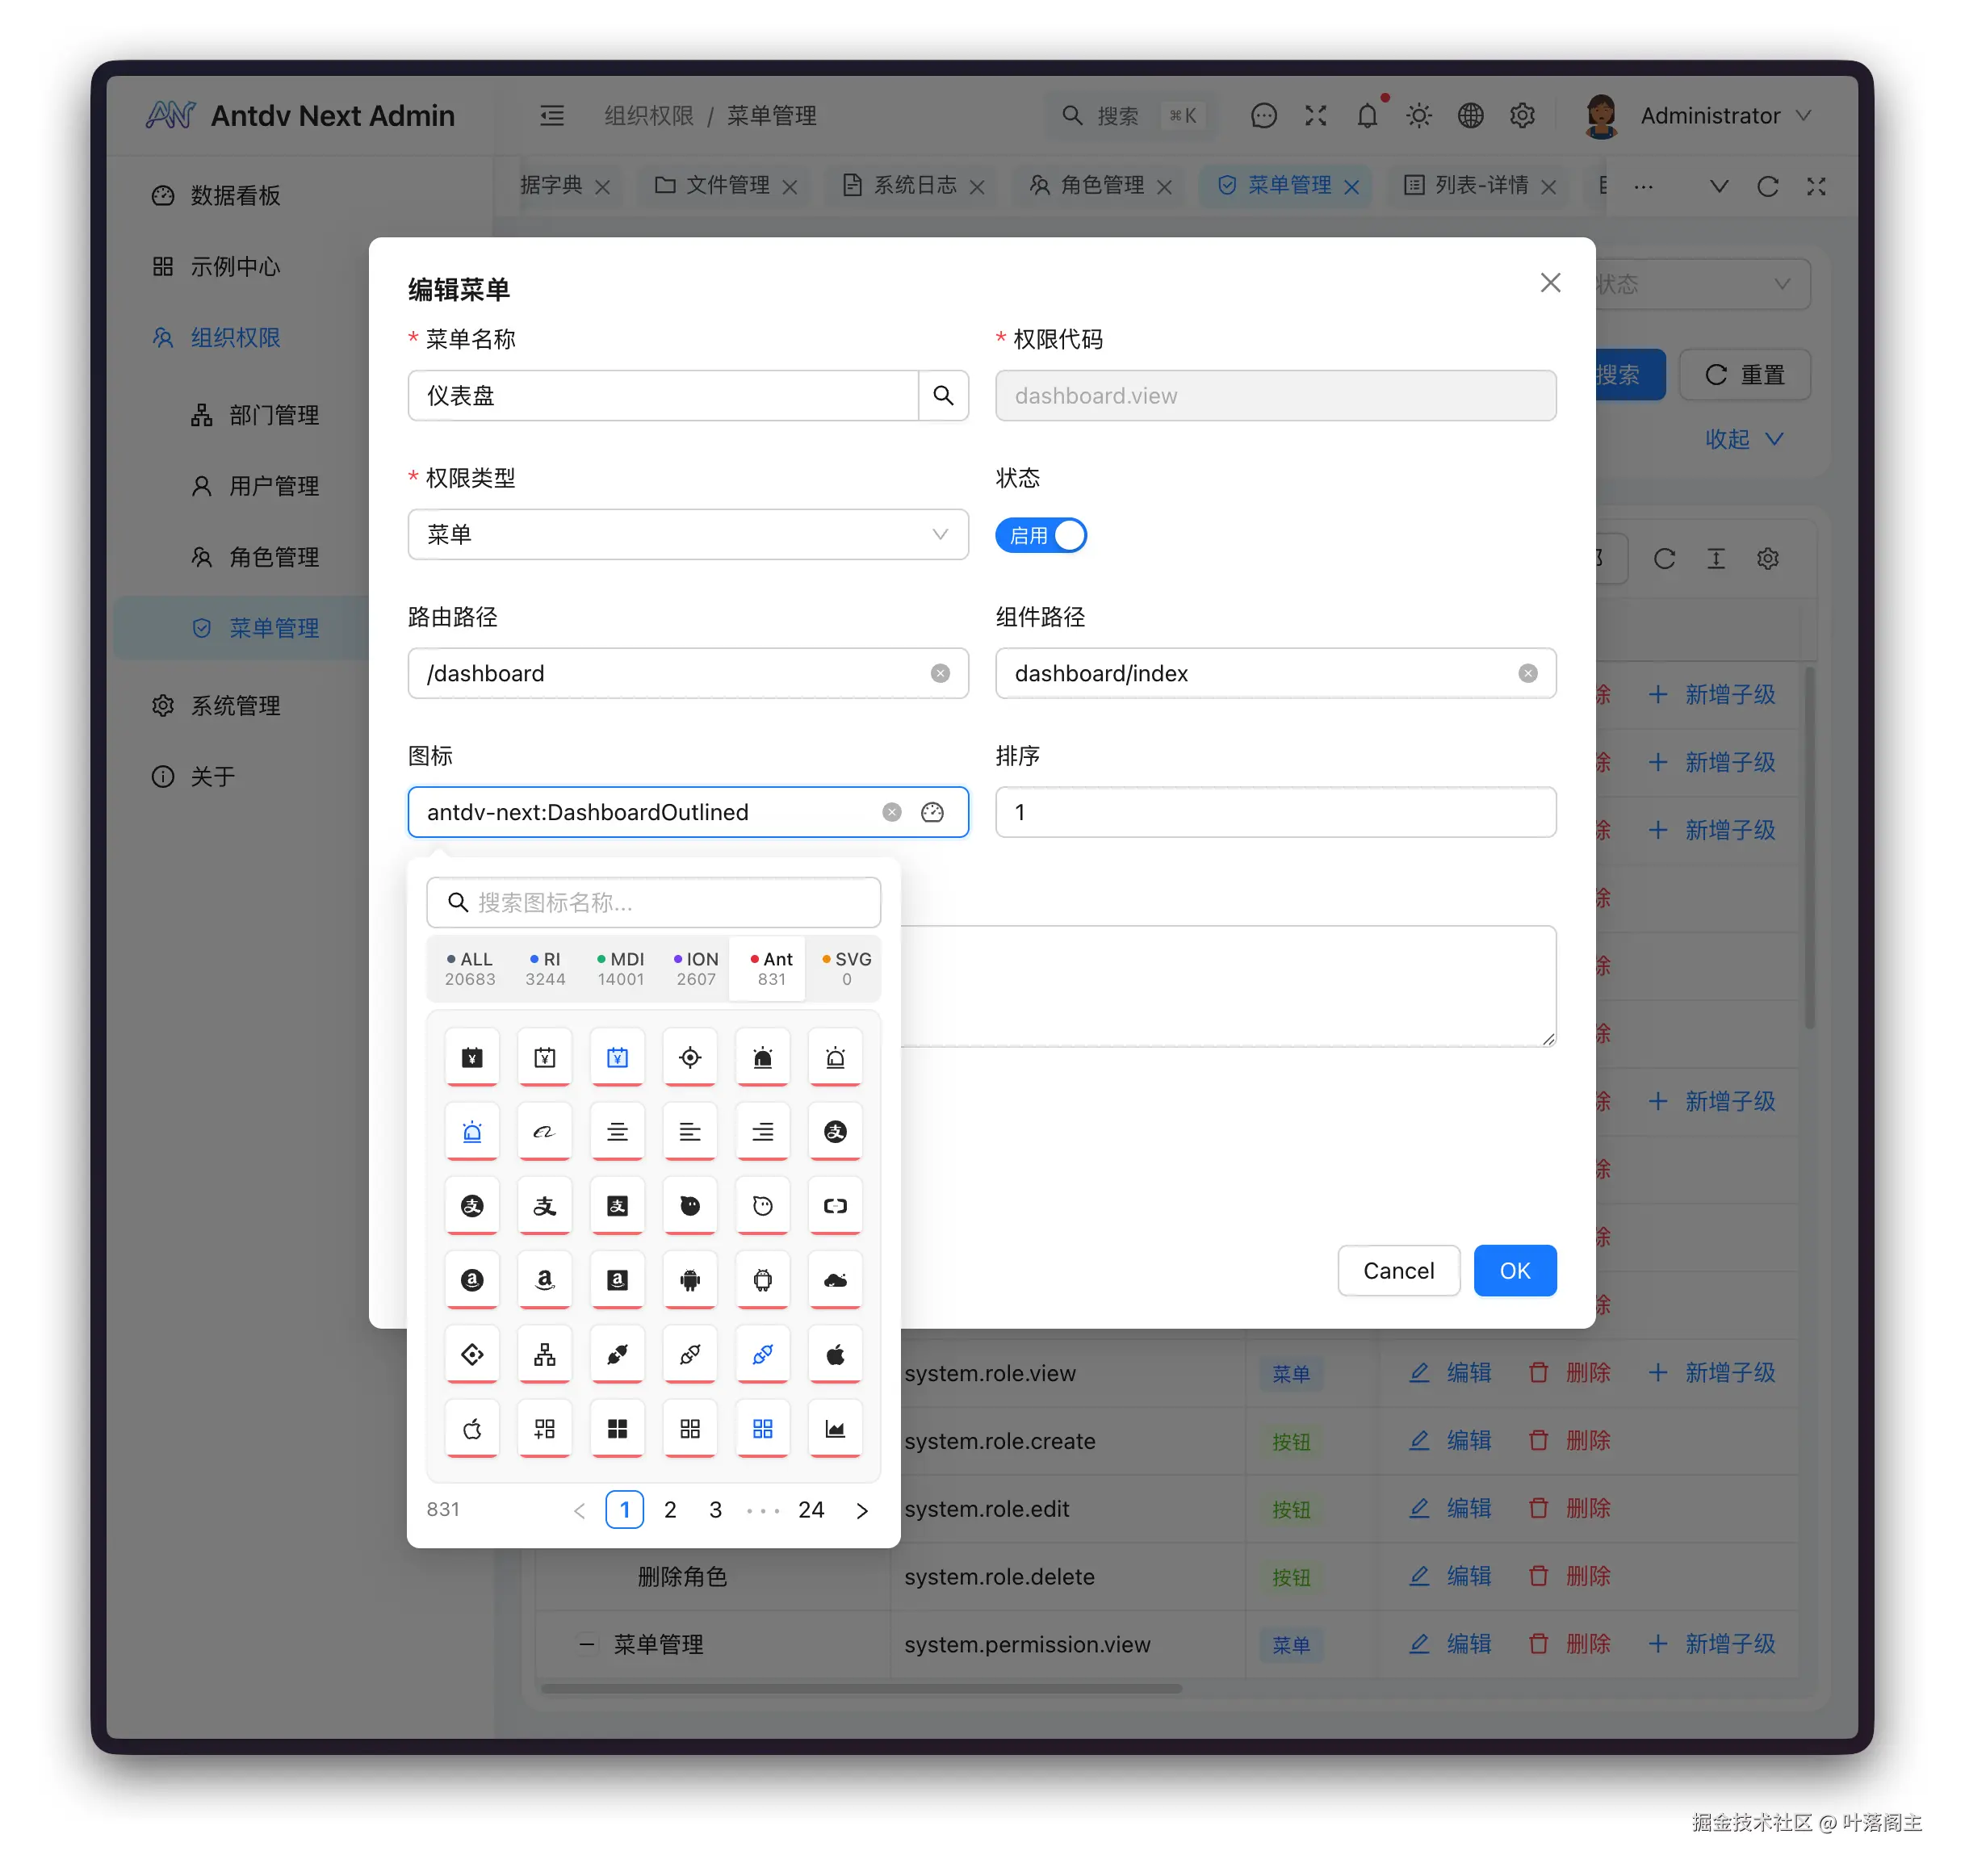
Task: Choose the Ant Cloud icon
Action: 835,1280
